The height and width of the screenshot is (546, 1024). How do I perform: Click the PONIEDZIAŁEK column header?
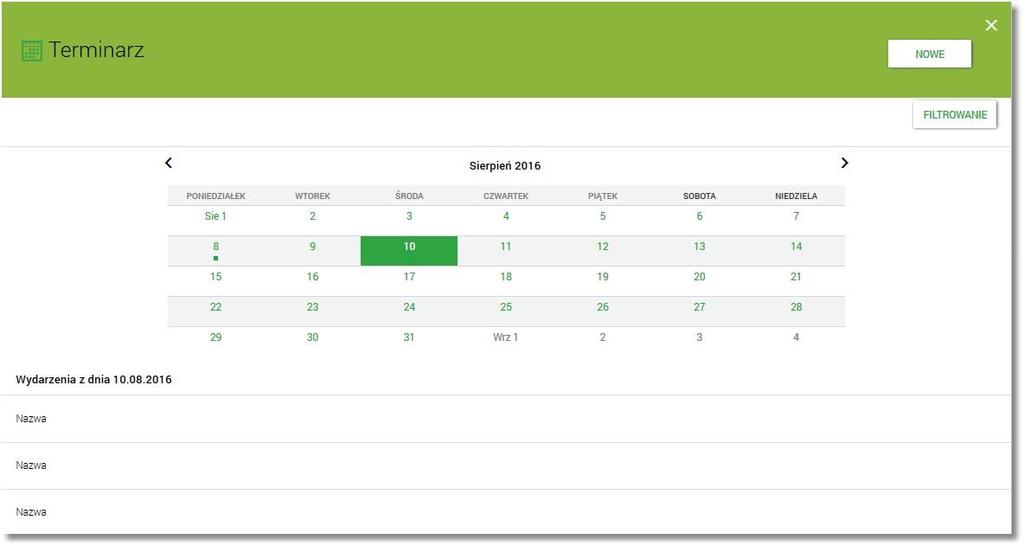point(216,196)
